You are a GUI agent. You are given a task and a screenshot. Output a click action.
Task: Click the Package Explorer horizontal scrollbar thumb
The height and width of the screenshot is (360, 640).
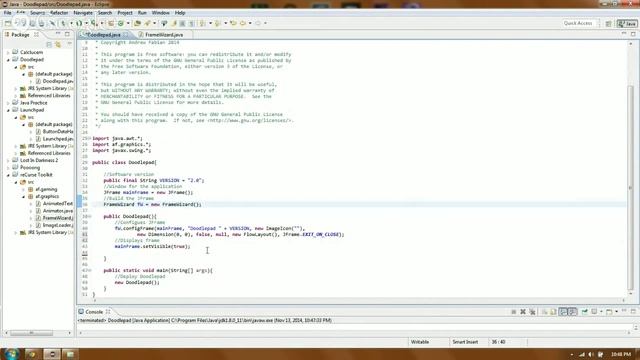pyautogui.click(x=31, y=333)
